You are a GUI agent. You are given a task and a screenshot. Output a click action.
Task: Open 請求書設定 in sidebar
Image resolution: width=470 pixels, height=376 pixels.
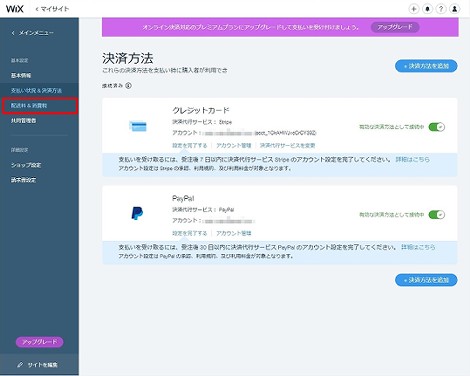[23, 180]
